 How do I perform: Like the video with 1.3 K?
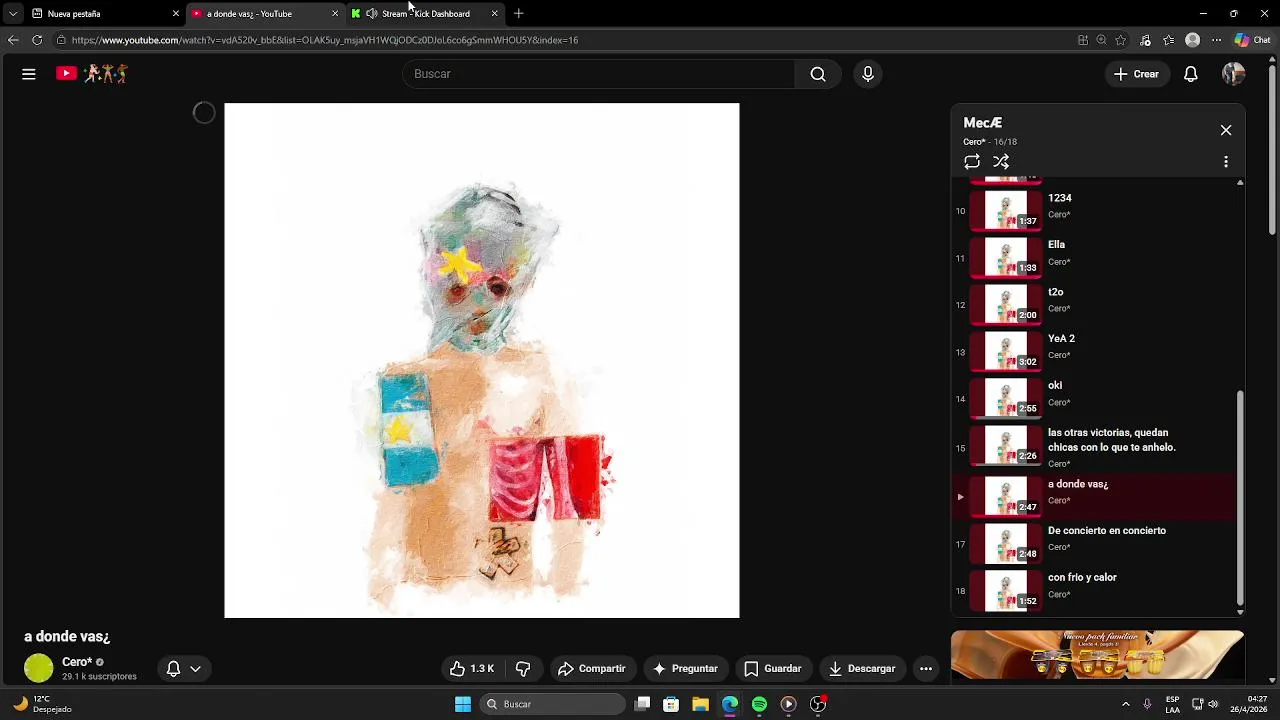coord(472,668)
